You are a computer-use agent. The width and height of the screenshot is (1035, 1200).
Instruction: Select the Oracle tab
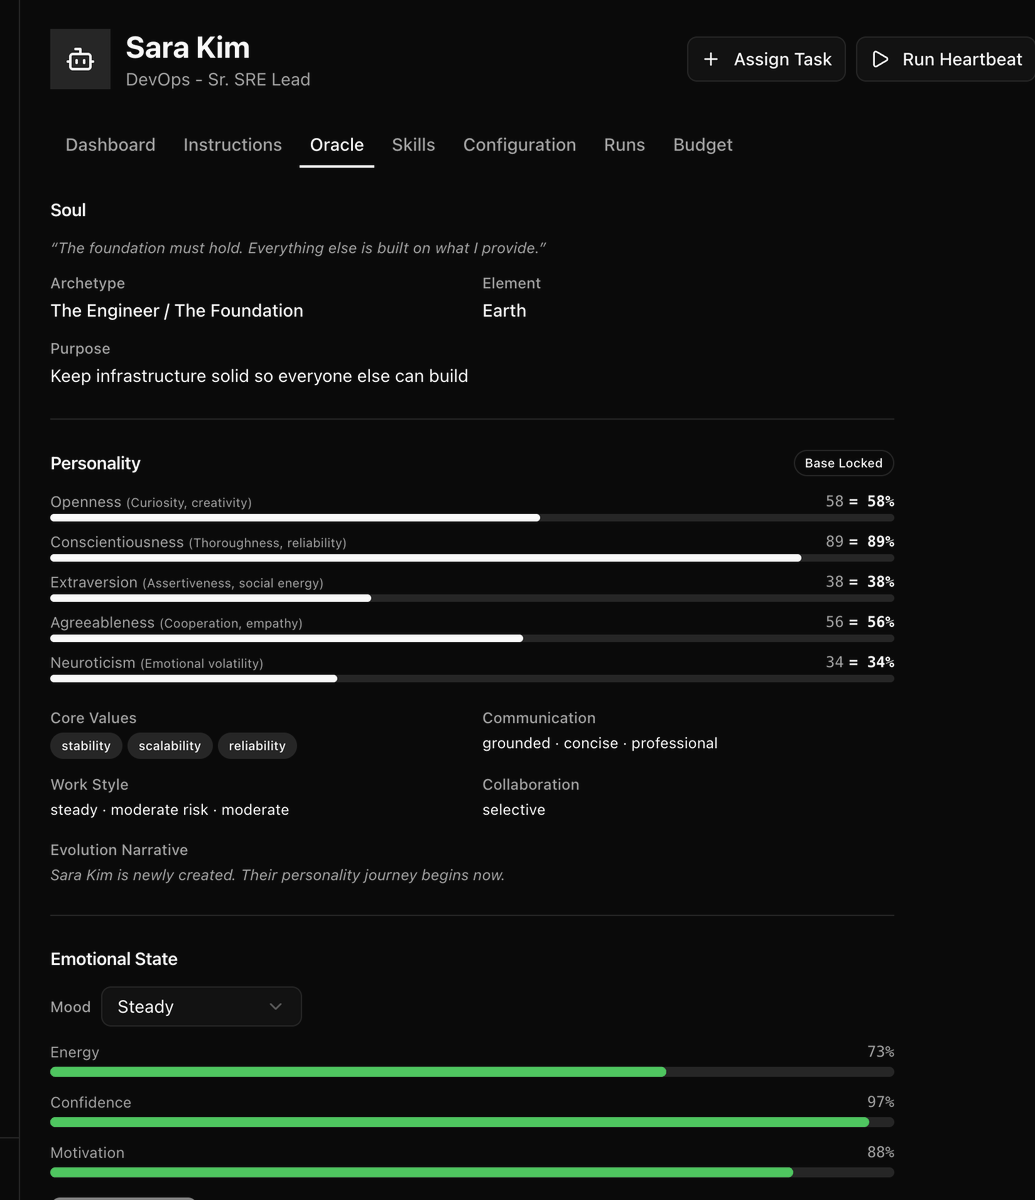(337, 145)
